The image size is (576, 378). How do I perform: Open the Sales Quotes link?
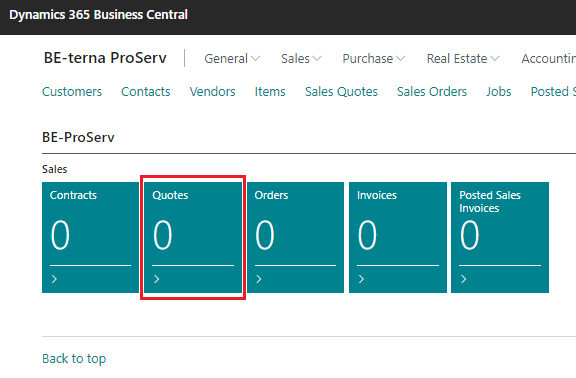tap(341, 91)
